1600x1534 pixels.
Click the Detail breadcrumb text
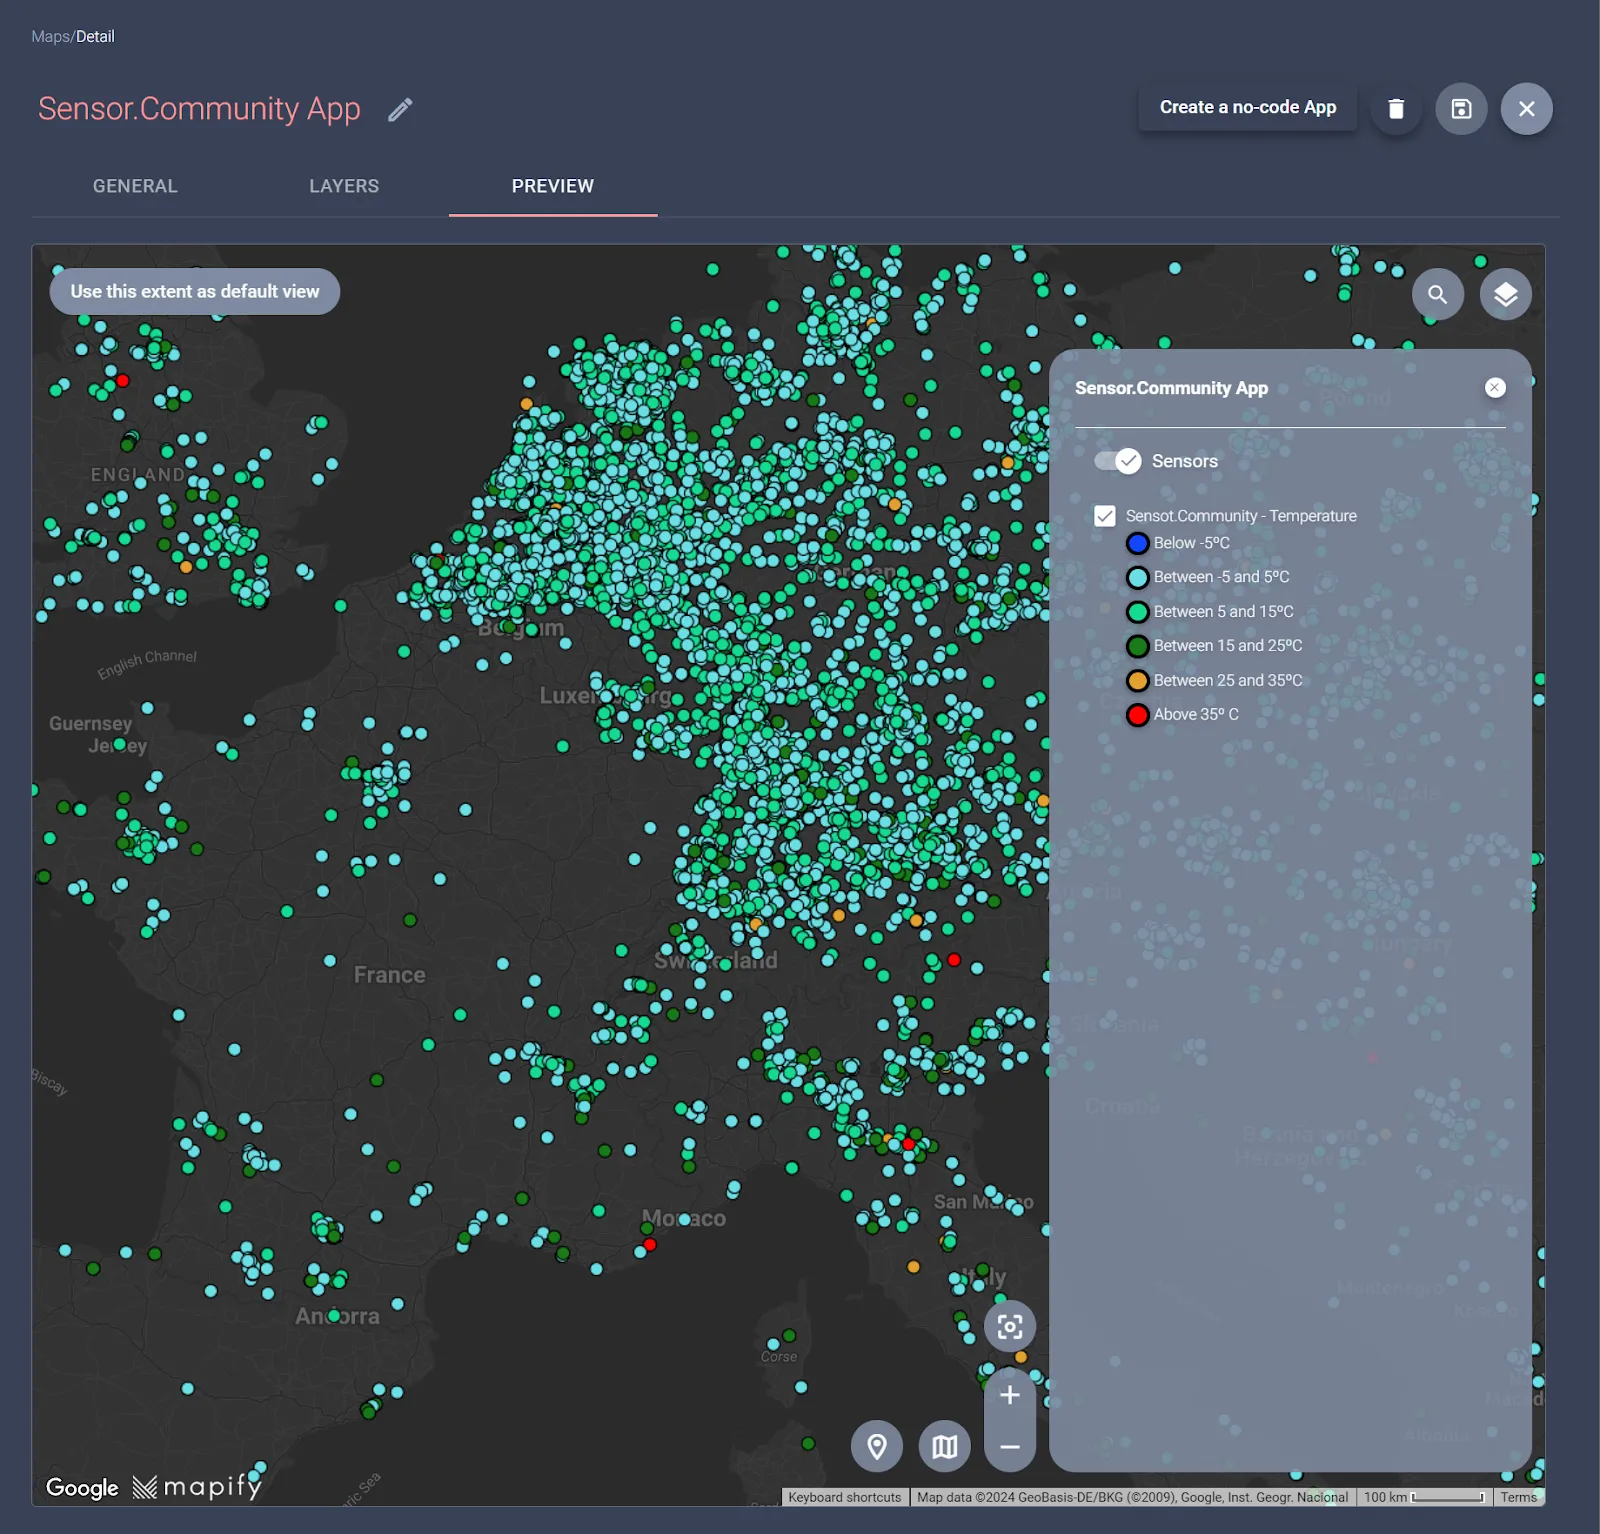coord(95,36)
